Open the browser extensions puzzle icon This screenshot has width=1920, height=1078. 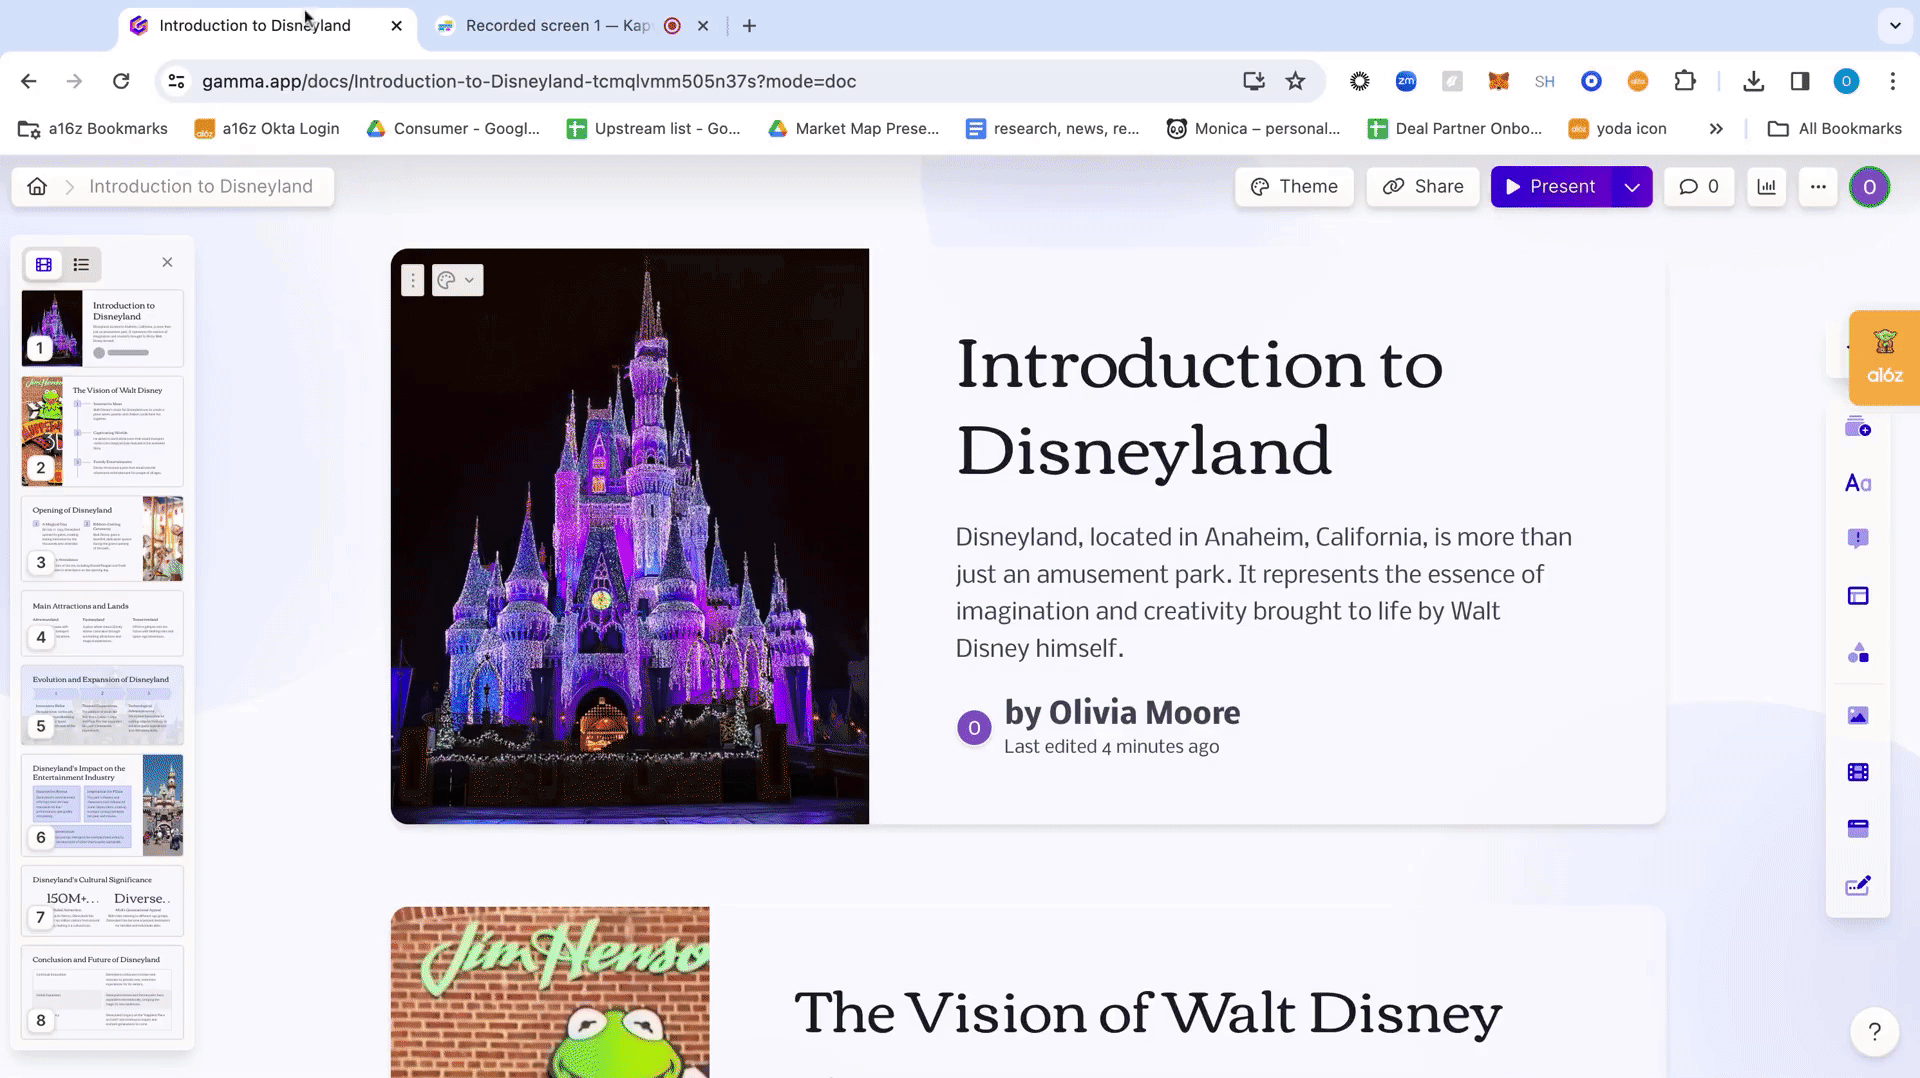pos(1685,81)
